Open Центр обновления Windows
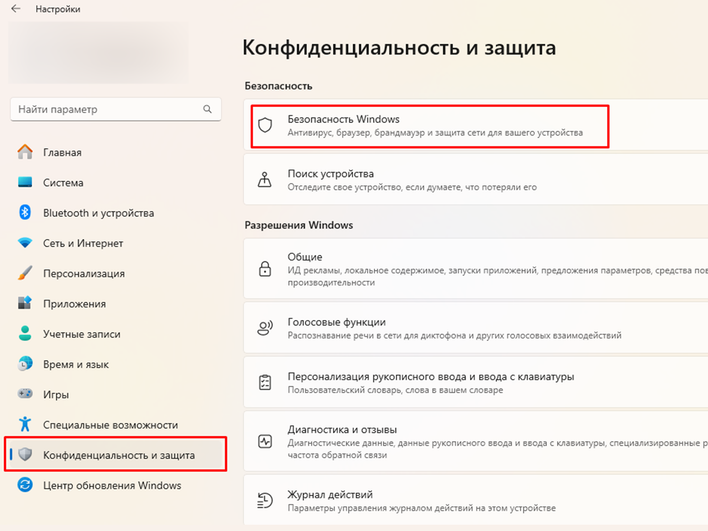Image resolution: width=708 pixels, height=531 pixels. click(x=115, y=485)
